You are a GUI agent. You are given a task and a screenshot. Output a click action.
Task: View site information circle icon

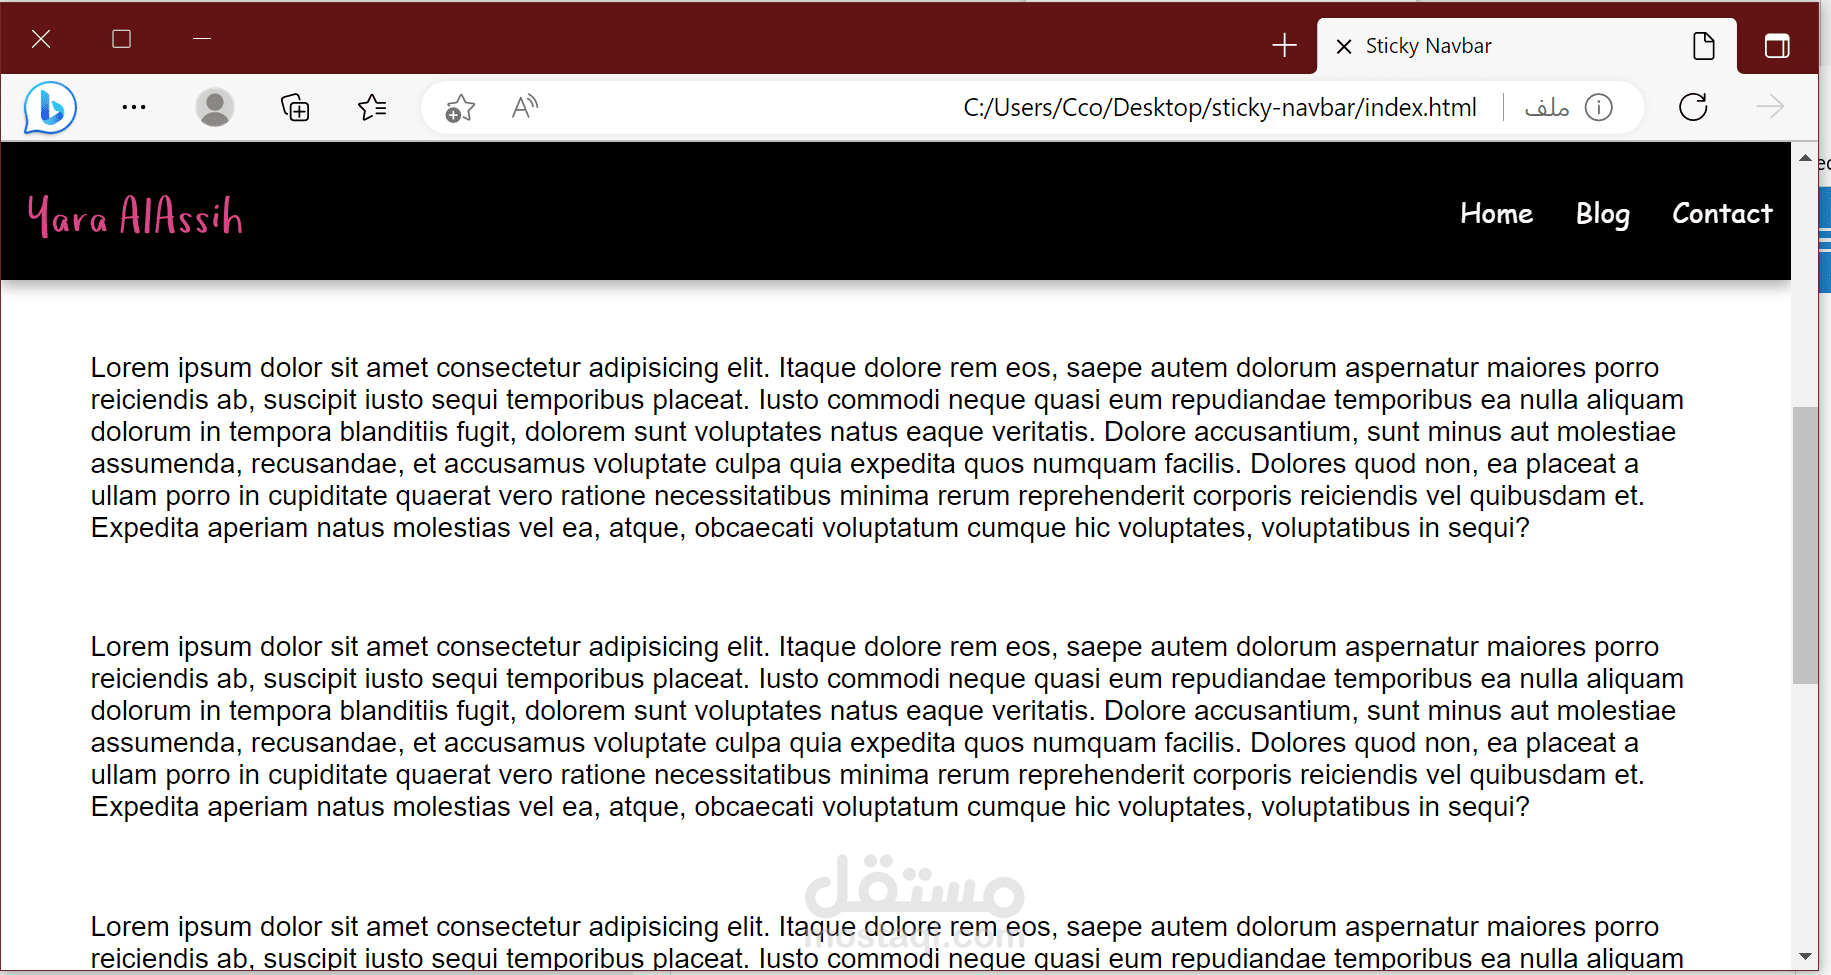pyautogui.click(x=1599, y=107)
